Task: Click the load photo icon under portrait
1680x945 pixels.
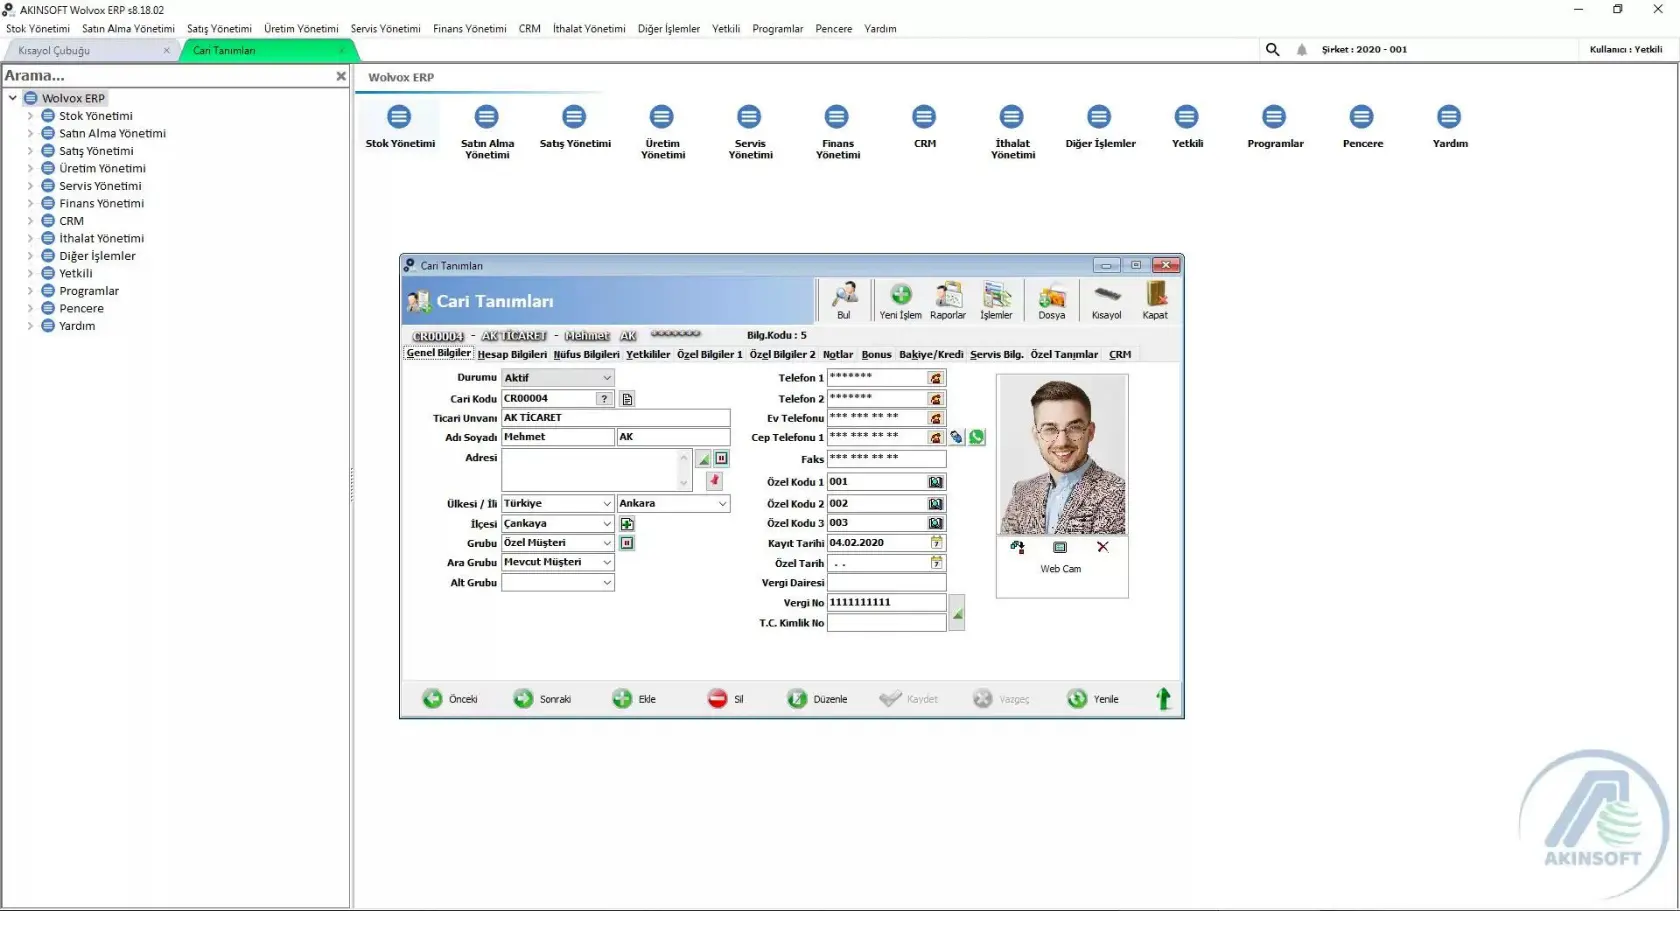Action: click(1018, 547)
